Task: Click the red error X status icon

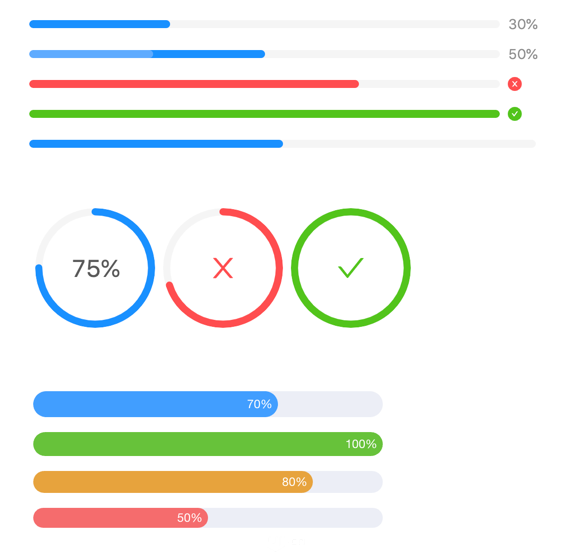Action: pos(515,84)
